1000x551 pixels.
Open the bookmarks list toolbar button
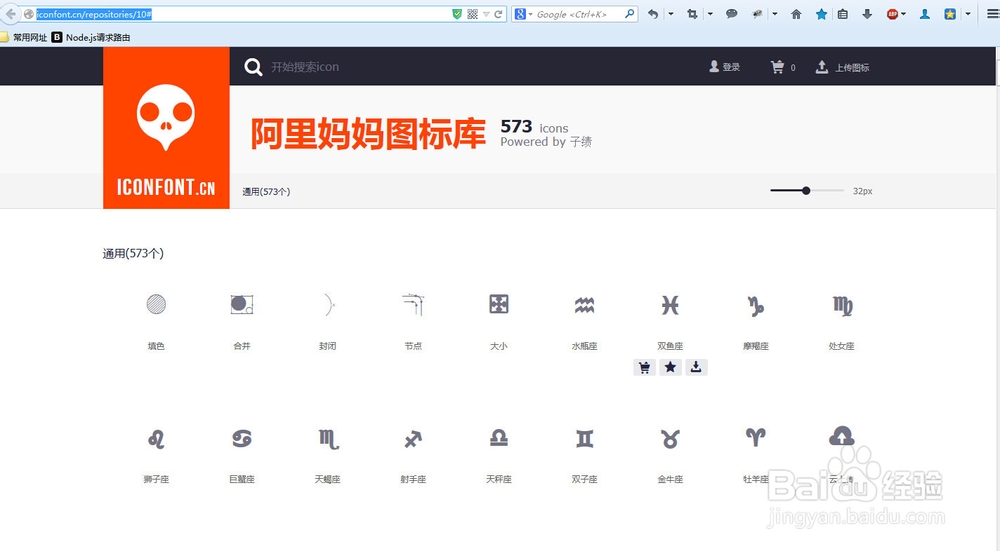click(x=842, y=14)
